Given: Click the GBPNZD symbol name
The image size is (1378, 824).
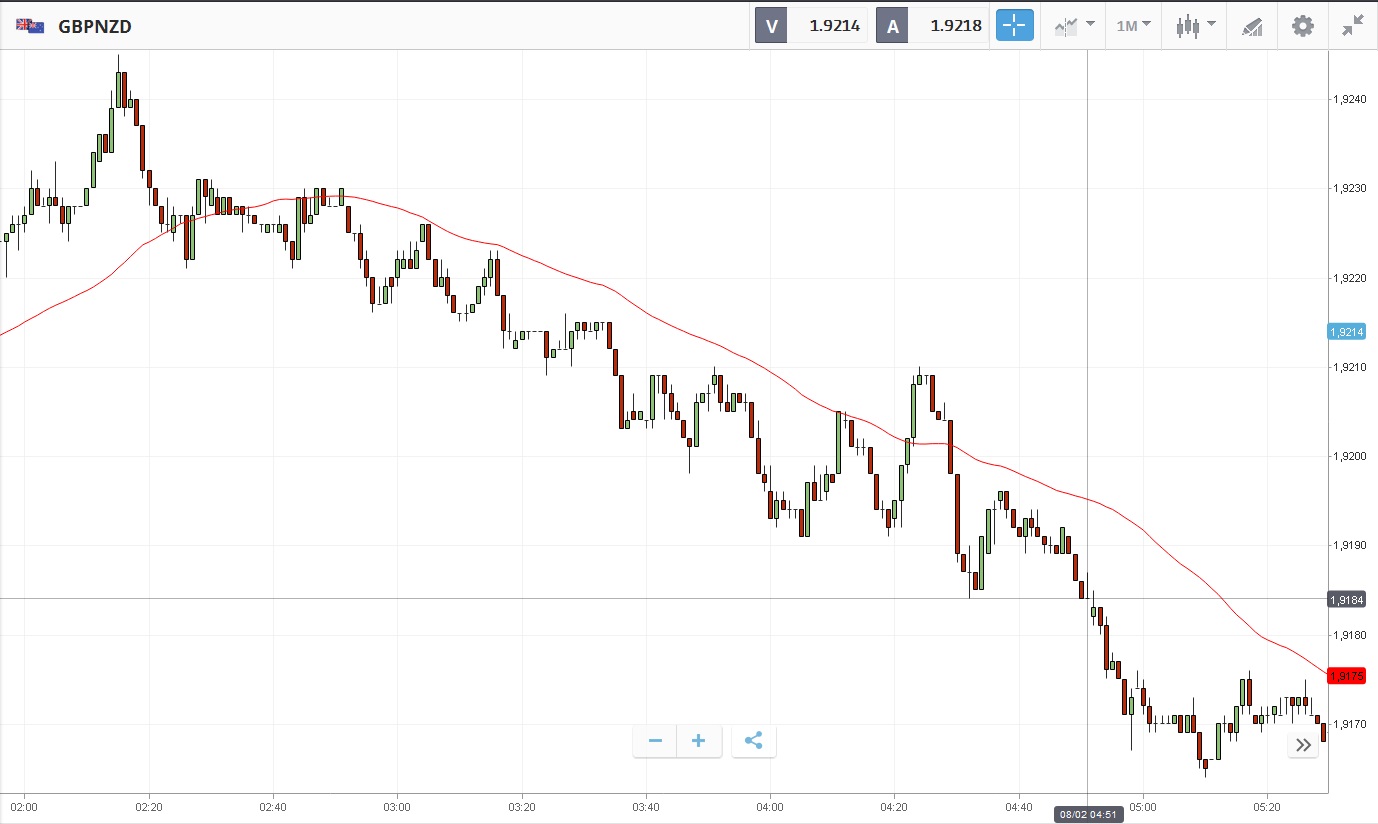Looking at the screenshot, I should [x=95, y=27].
